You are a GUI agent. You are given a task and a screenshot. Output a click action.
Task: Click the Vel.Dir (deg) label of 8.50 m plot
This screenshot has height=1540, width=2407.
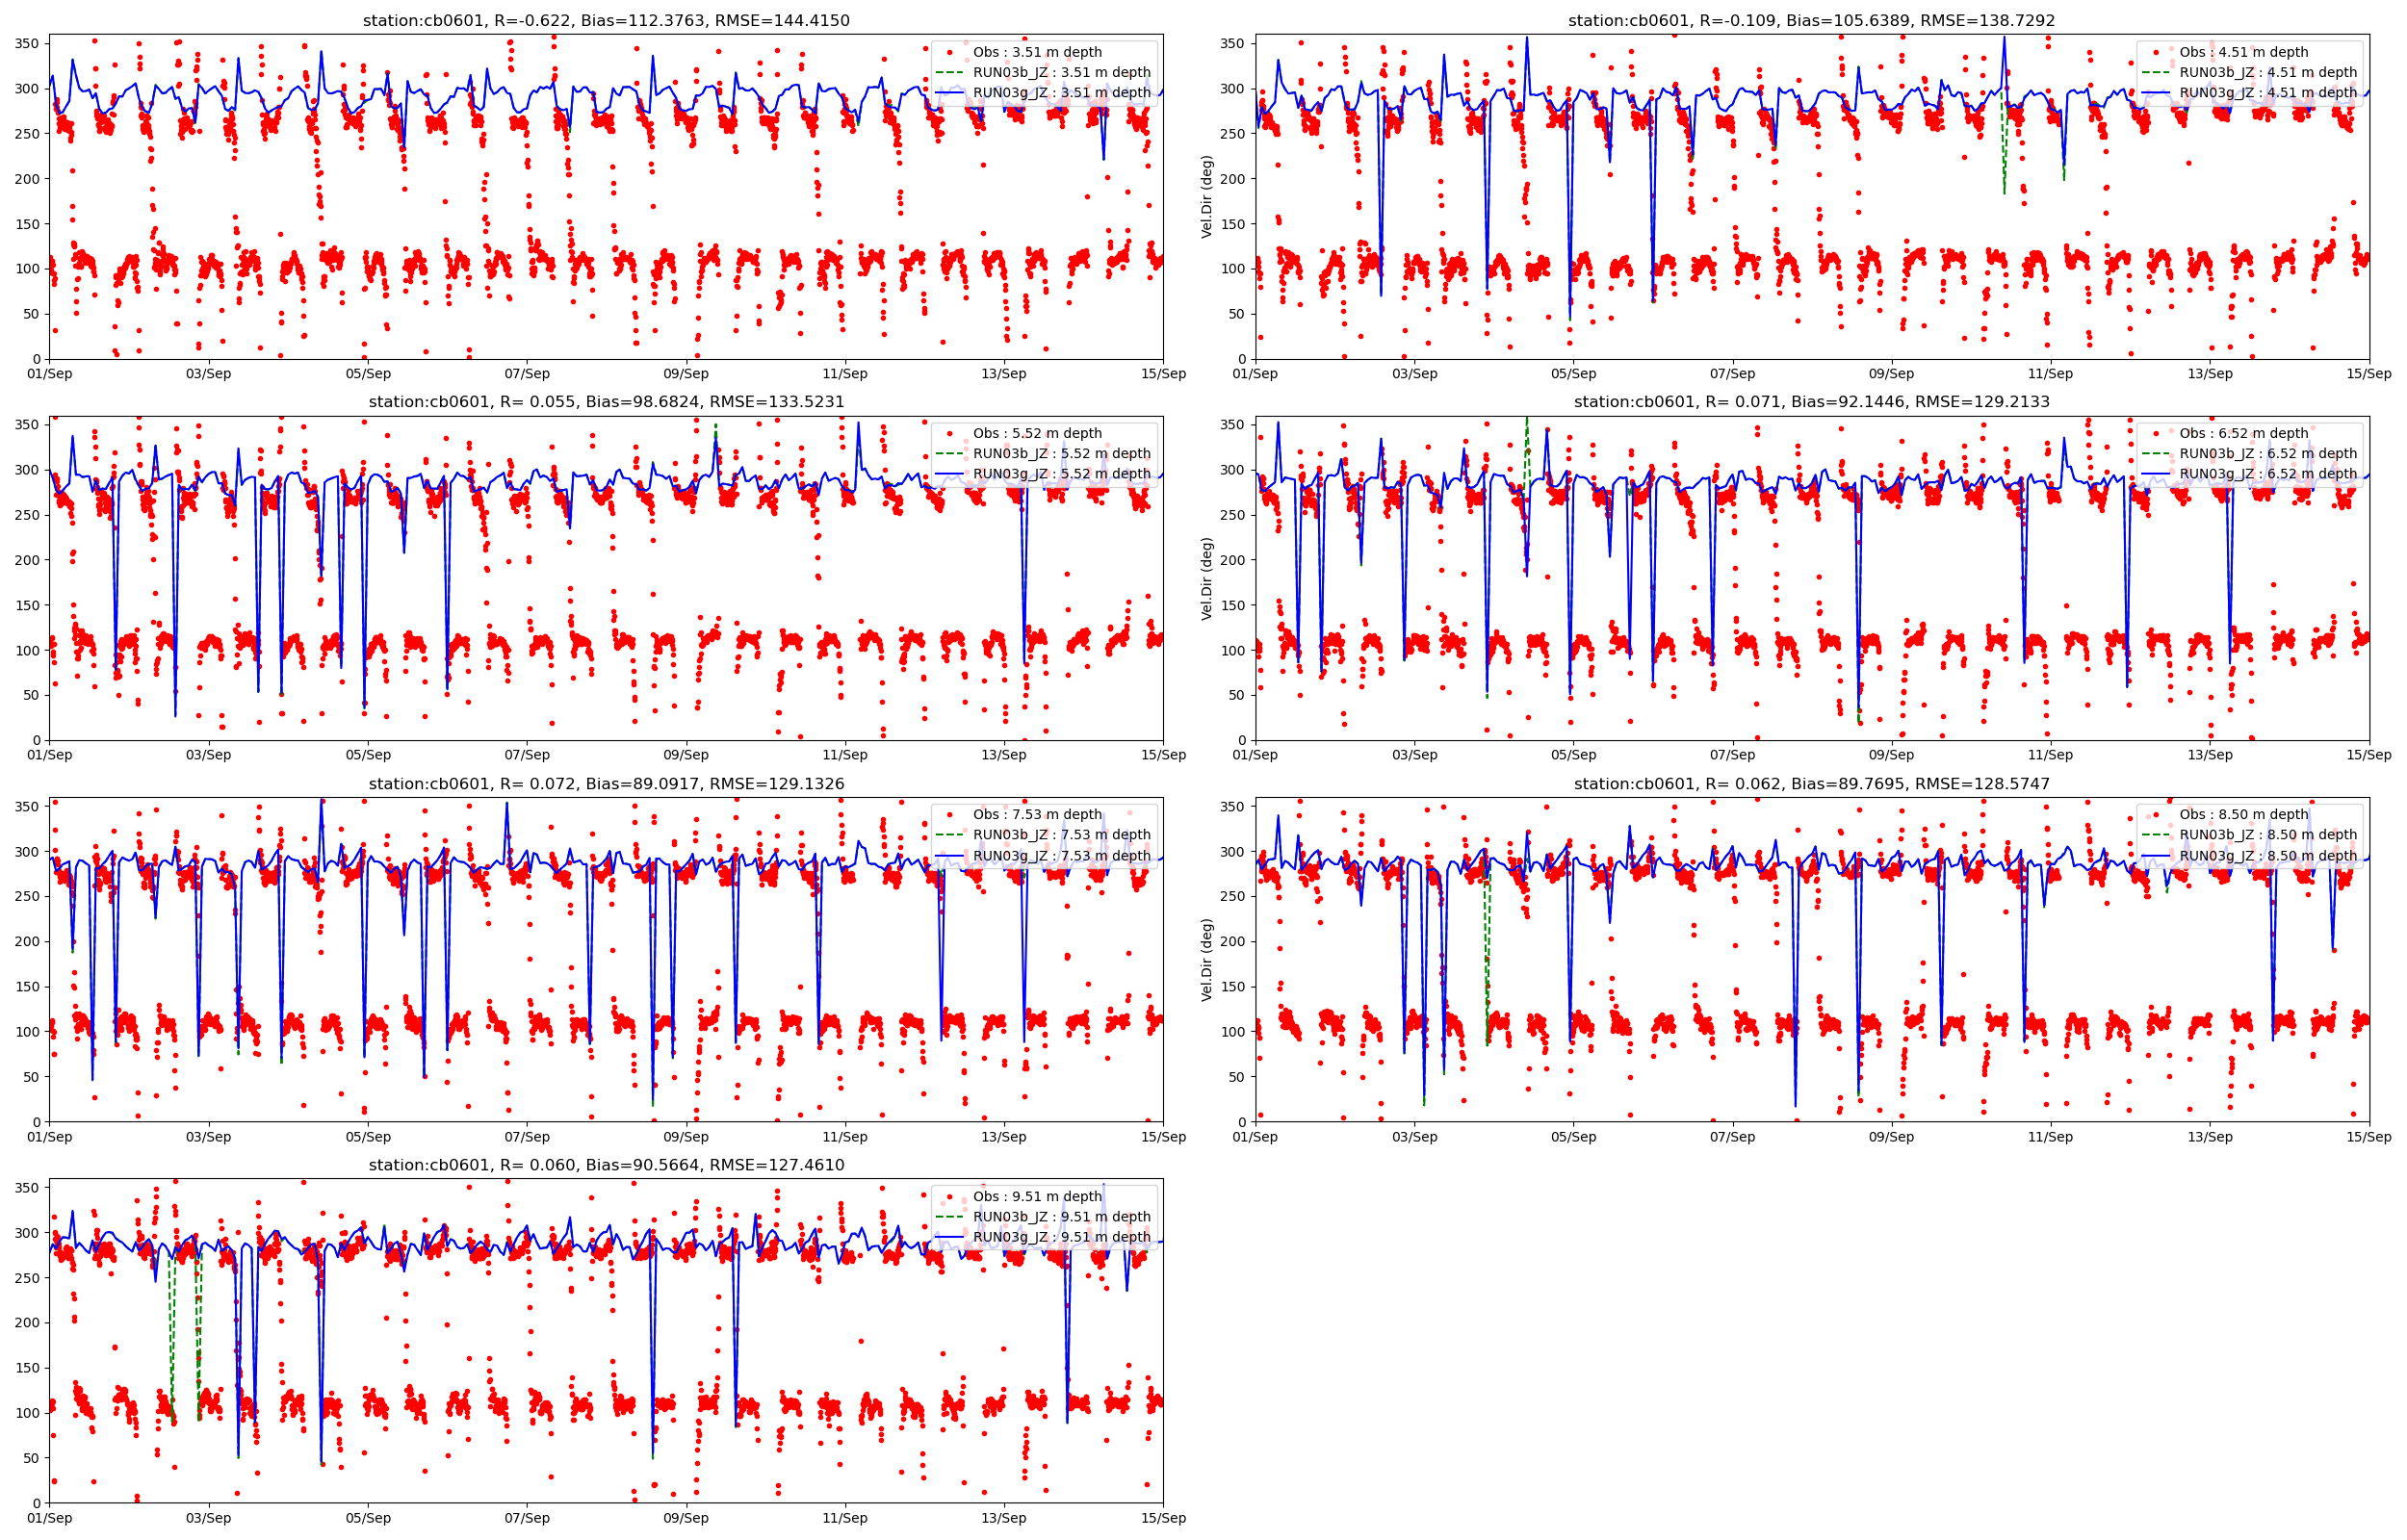click(1207, 960)
